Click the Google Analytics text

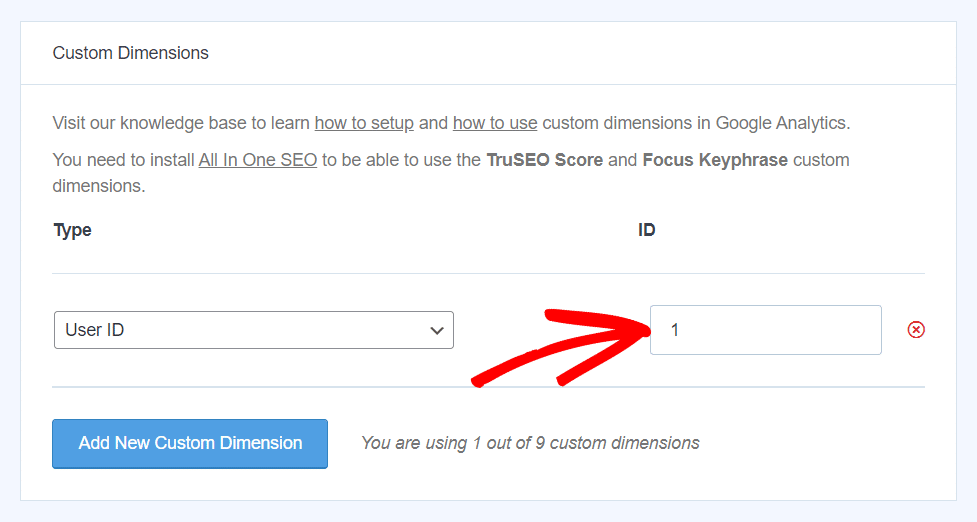point(782,123)
